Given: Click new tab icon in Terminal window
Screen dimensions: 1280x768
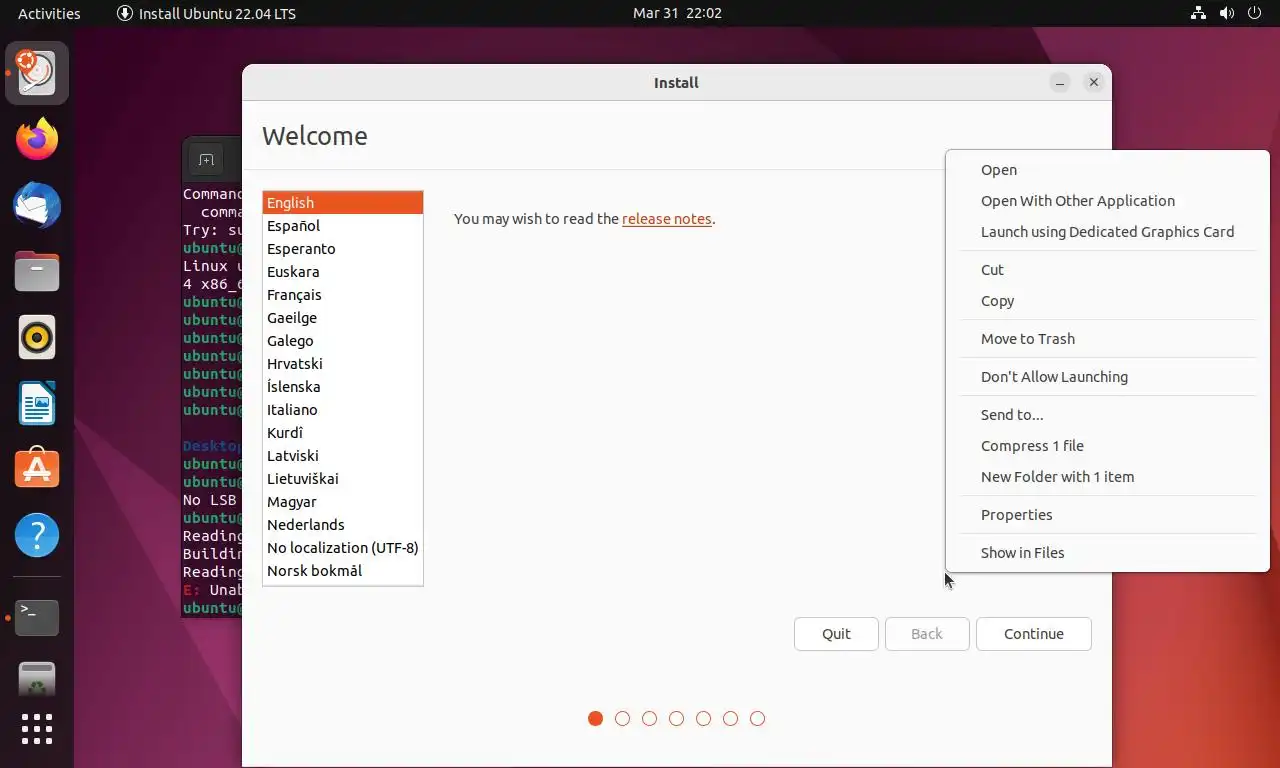Looking at the screenshot, I should 206,160.
